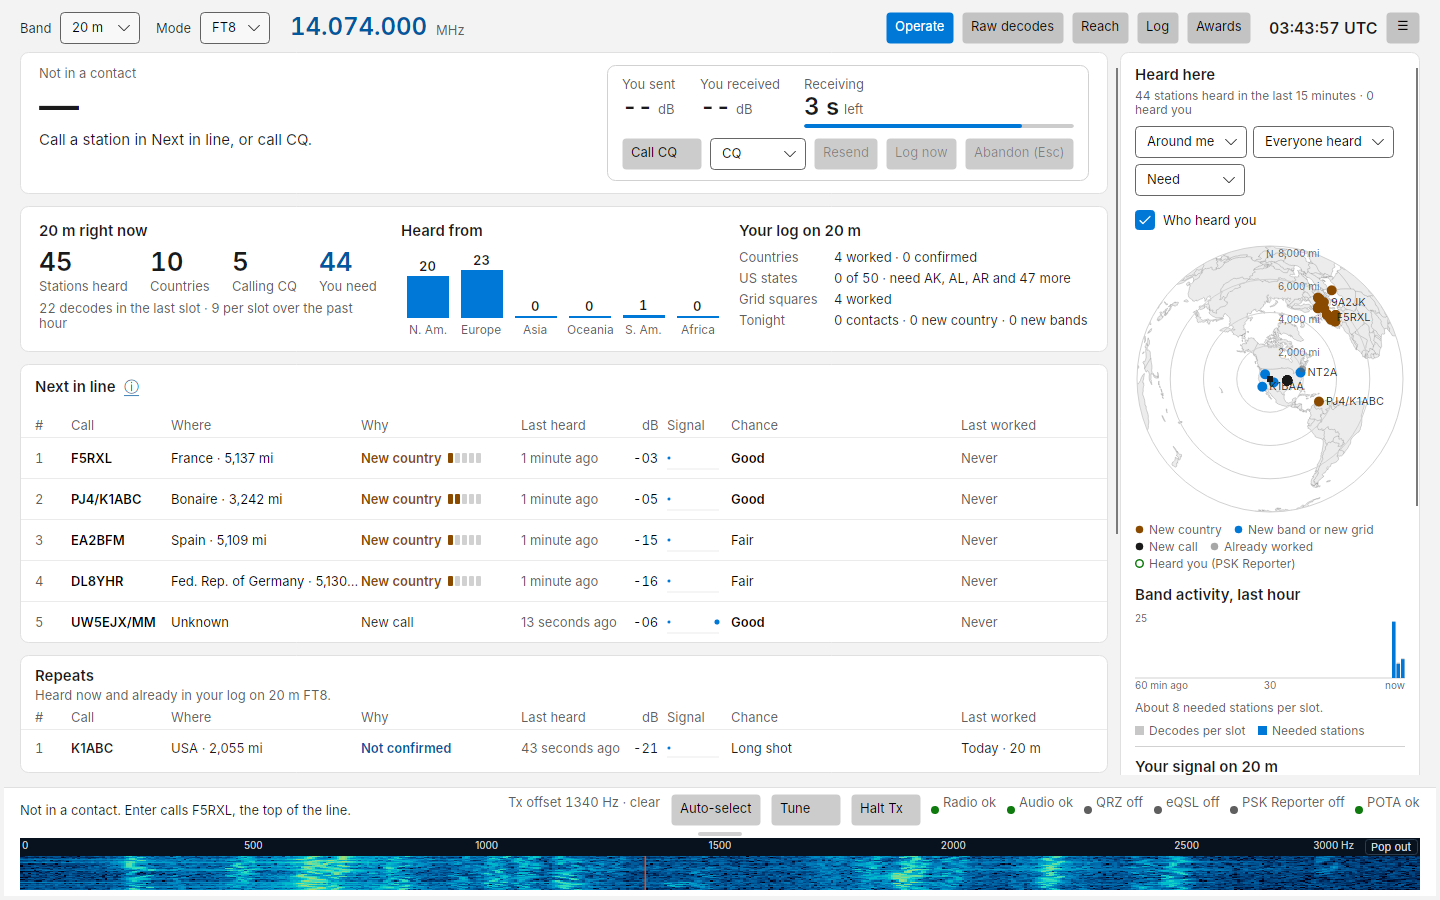Expand the Need filter dropdown
Viewport: 1440px width, 900px height.
click(1190, 180)
